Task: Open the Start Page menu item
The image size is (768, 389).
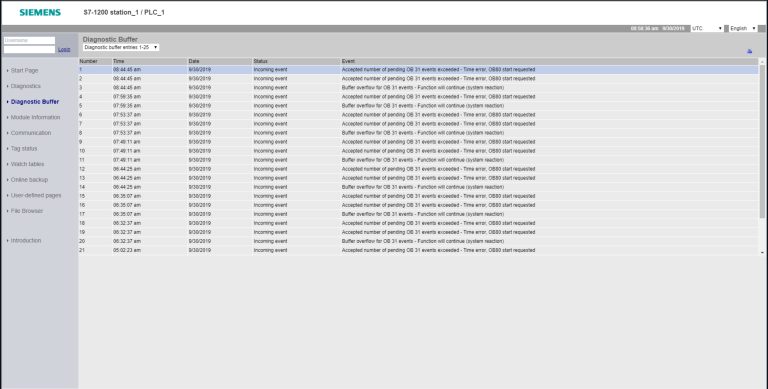Action: [x=24, y=71]
